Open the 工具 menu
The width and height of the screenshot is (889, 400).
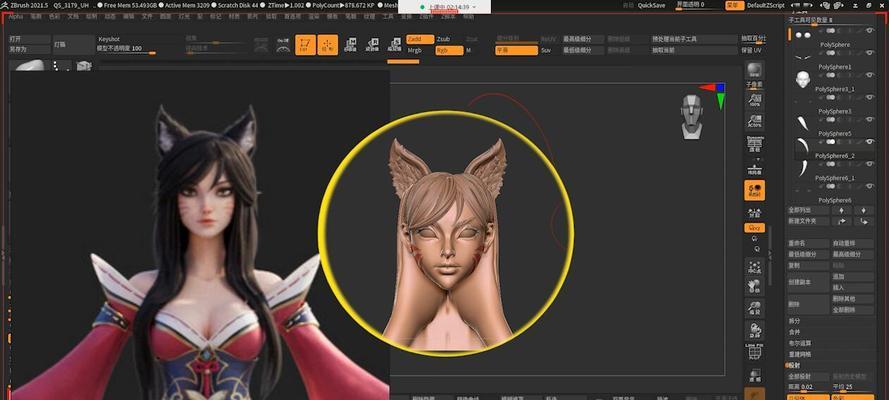pos(388,17)
